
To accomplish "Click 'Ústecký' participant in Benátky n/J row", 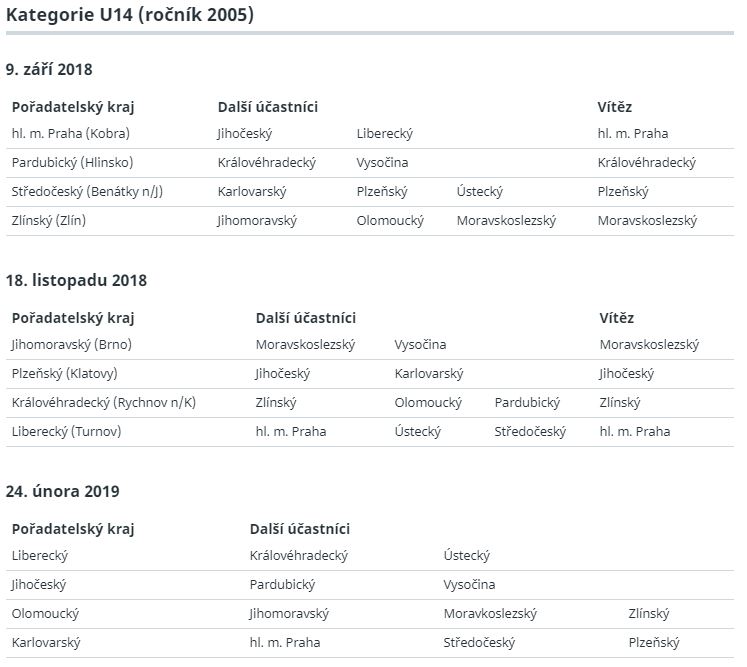I will 480,192.
